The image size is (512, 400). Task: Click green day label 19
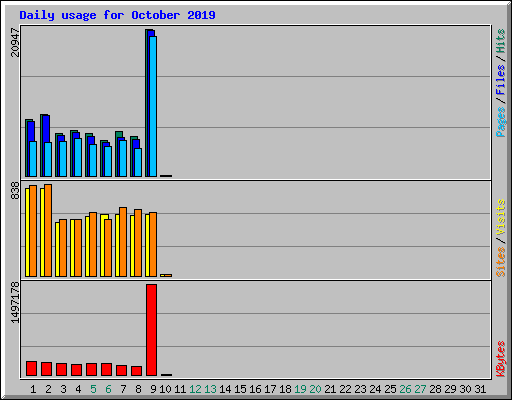(x=300, y=389)
